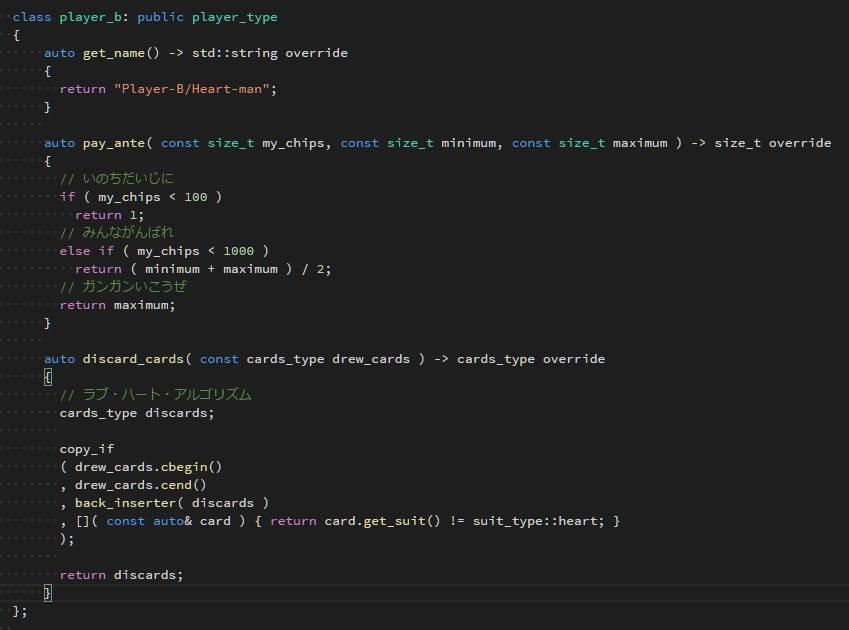Click the string "Player-B/Heart-man"
The image size is (849, 630).
click(x=192, y=89)
